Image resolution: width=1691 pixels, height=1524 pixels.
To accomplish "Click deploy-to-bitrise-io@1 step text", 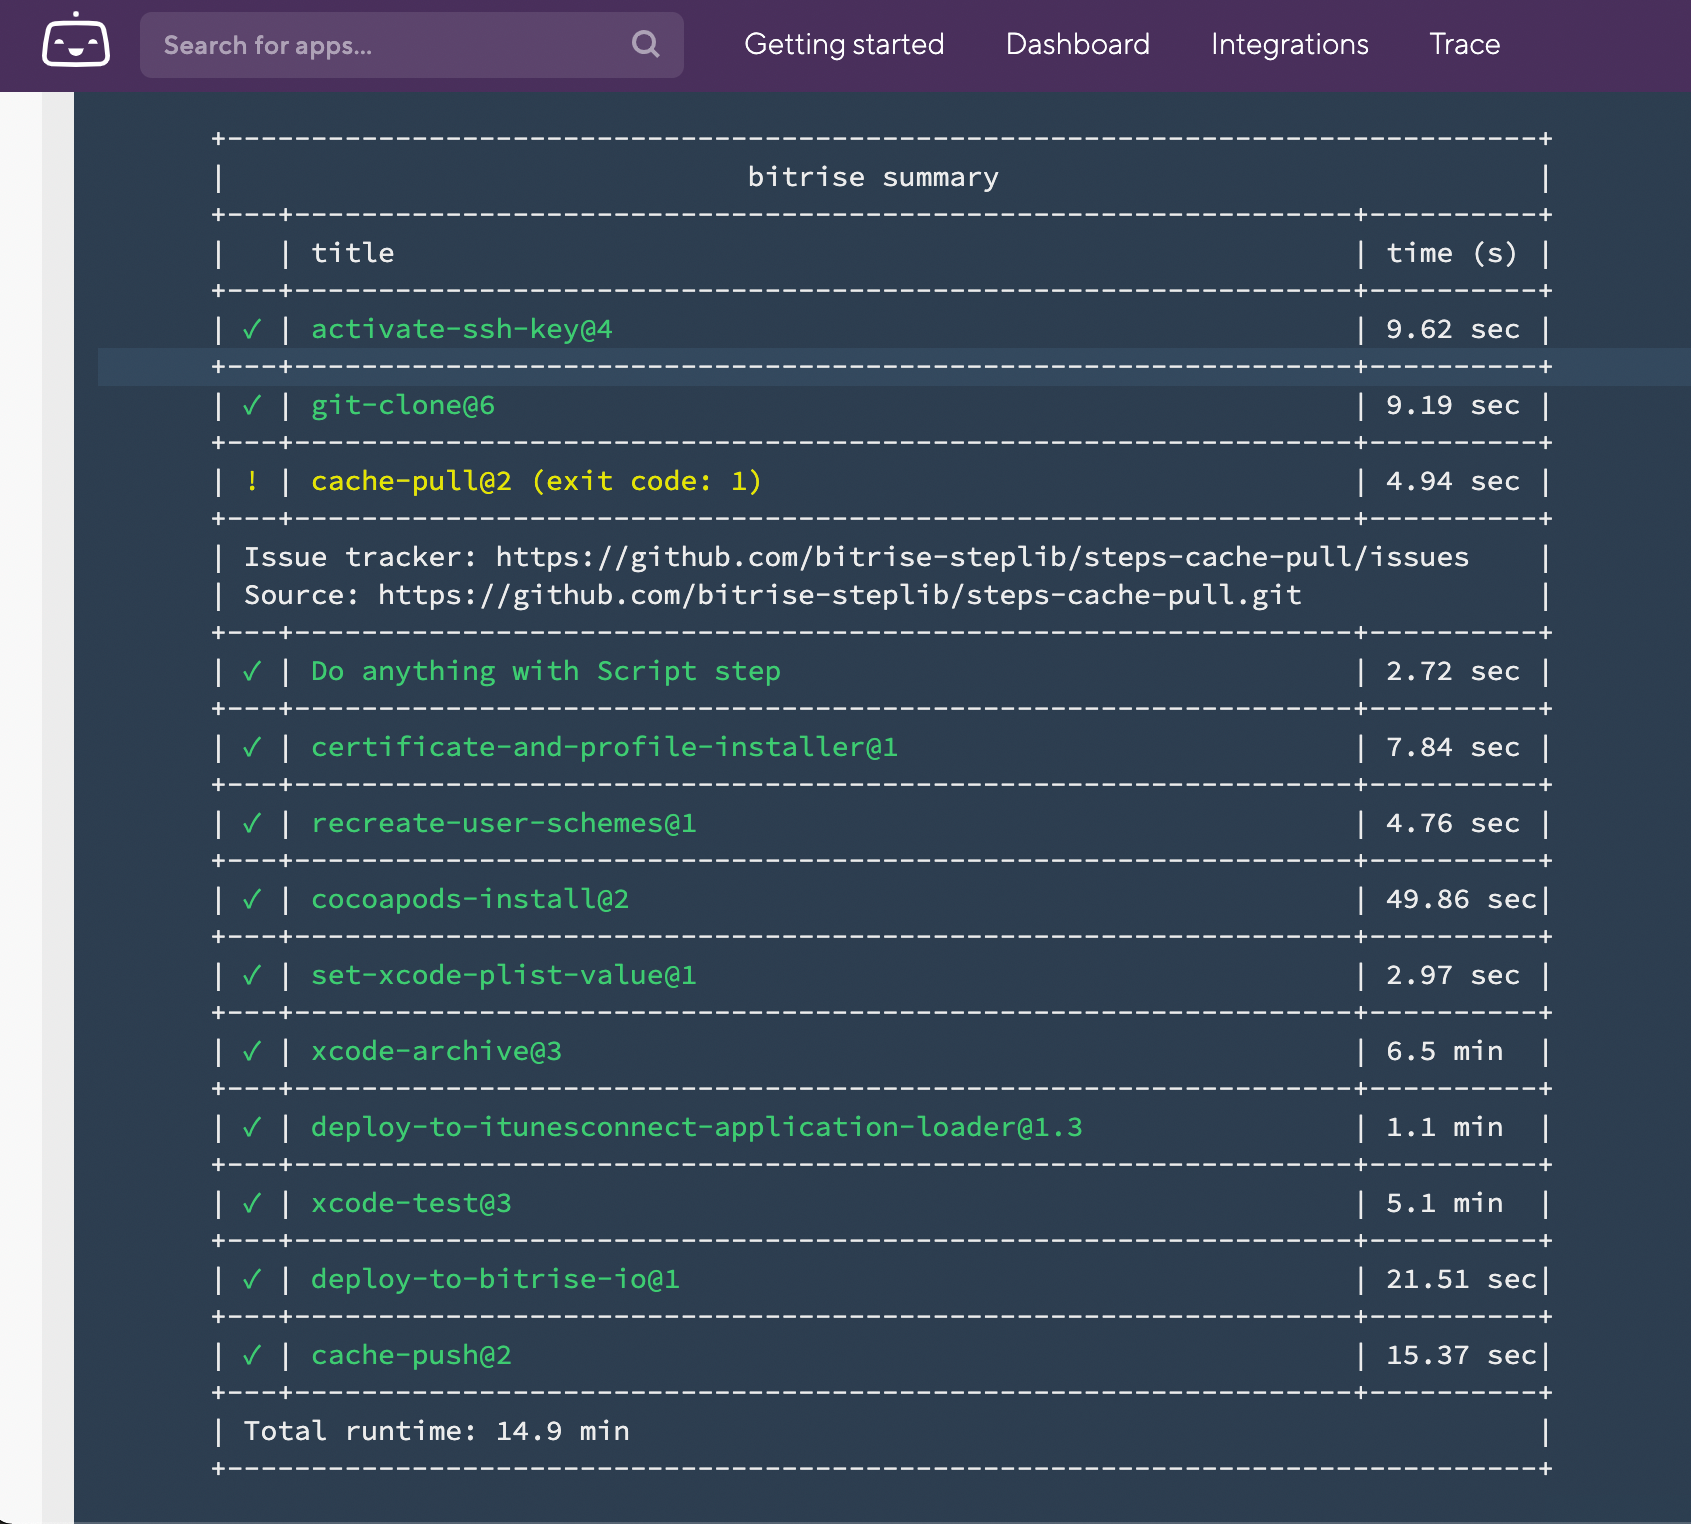I will [495, 1279].
